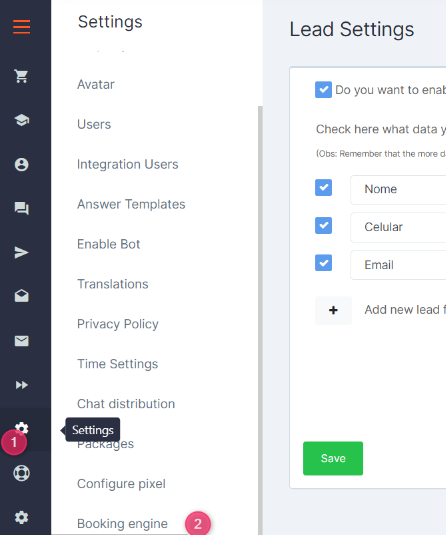446x535 pixels.
Task: Select Chat distribution in settings menu
Action: click(126, 404)
